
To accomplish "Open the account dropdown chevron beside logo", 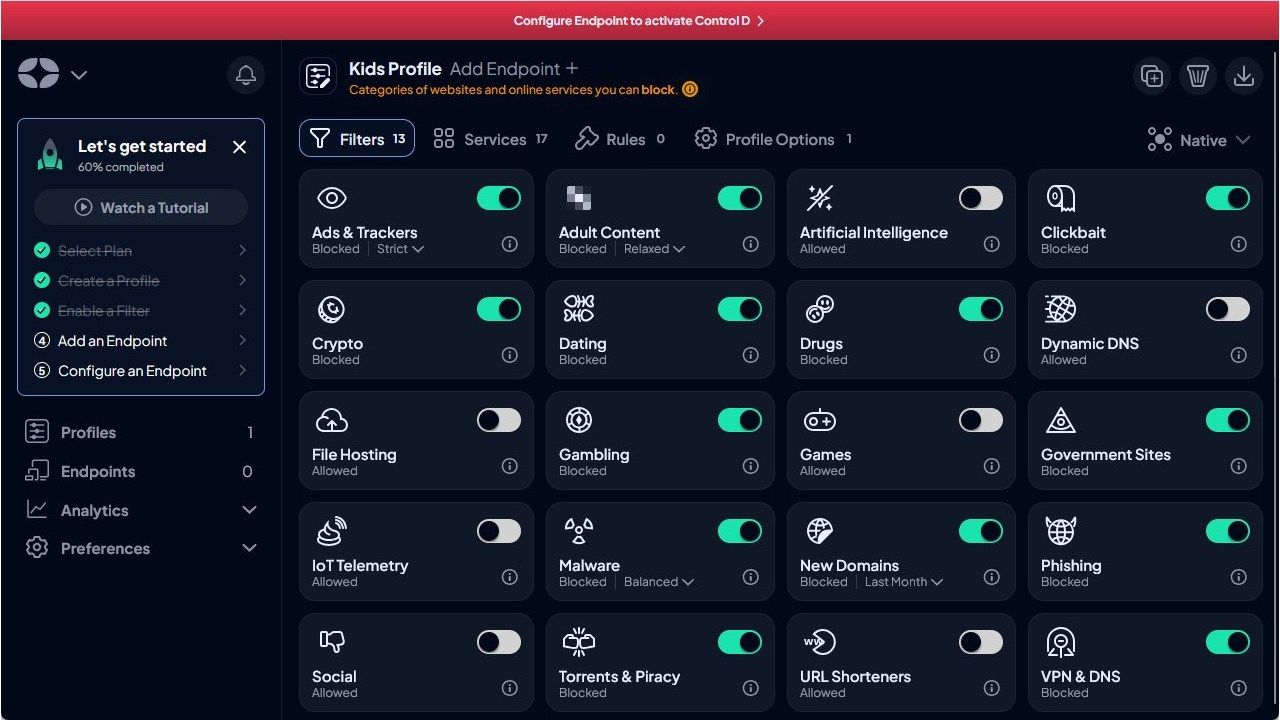I will tap(79, 74).
